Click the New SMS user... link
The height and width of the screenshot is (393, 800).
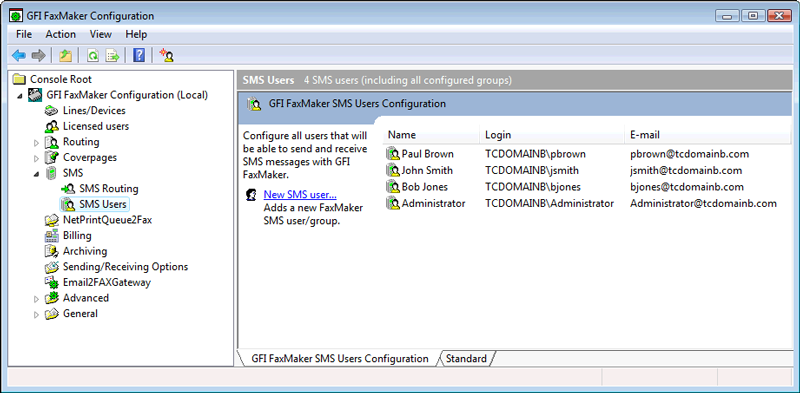point(300,194)
